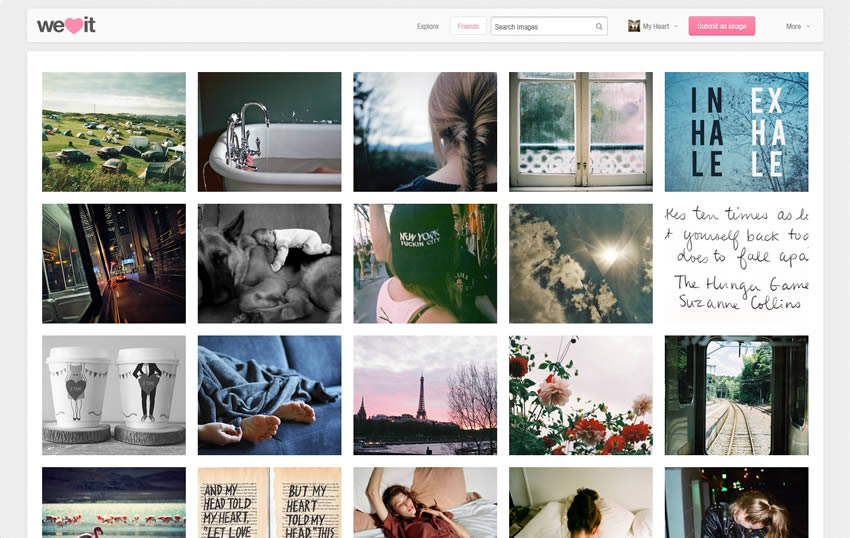Click the search magnifier icon
This screenshot has height=538, width=850.
[x=599, y=26]
